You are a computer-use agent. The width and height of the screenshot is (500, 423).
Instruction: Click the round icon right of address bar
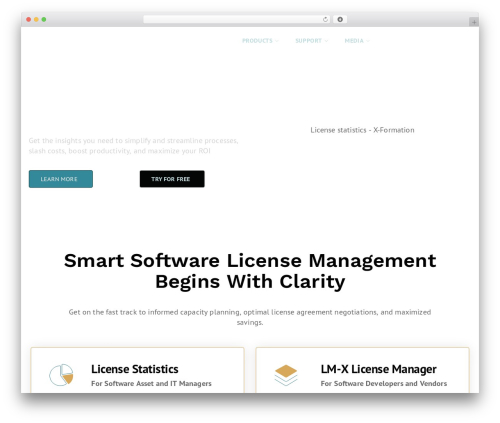coord(340,19)
